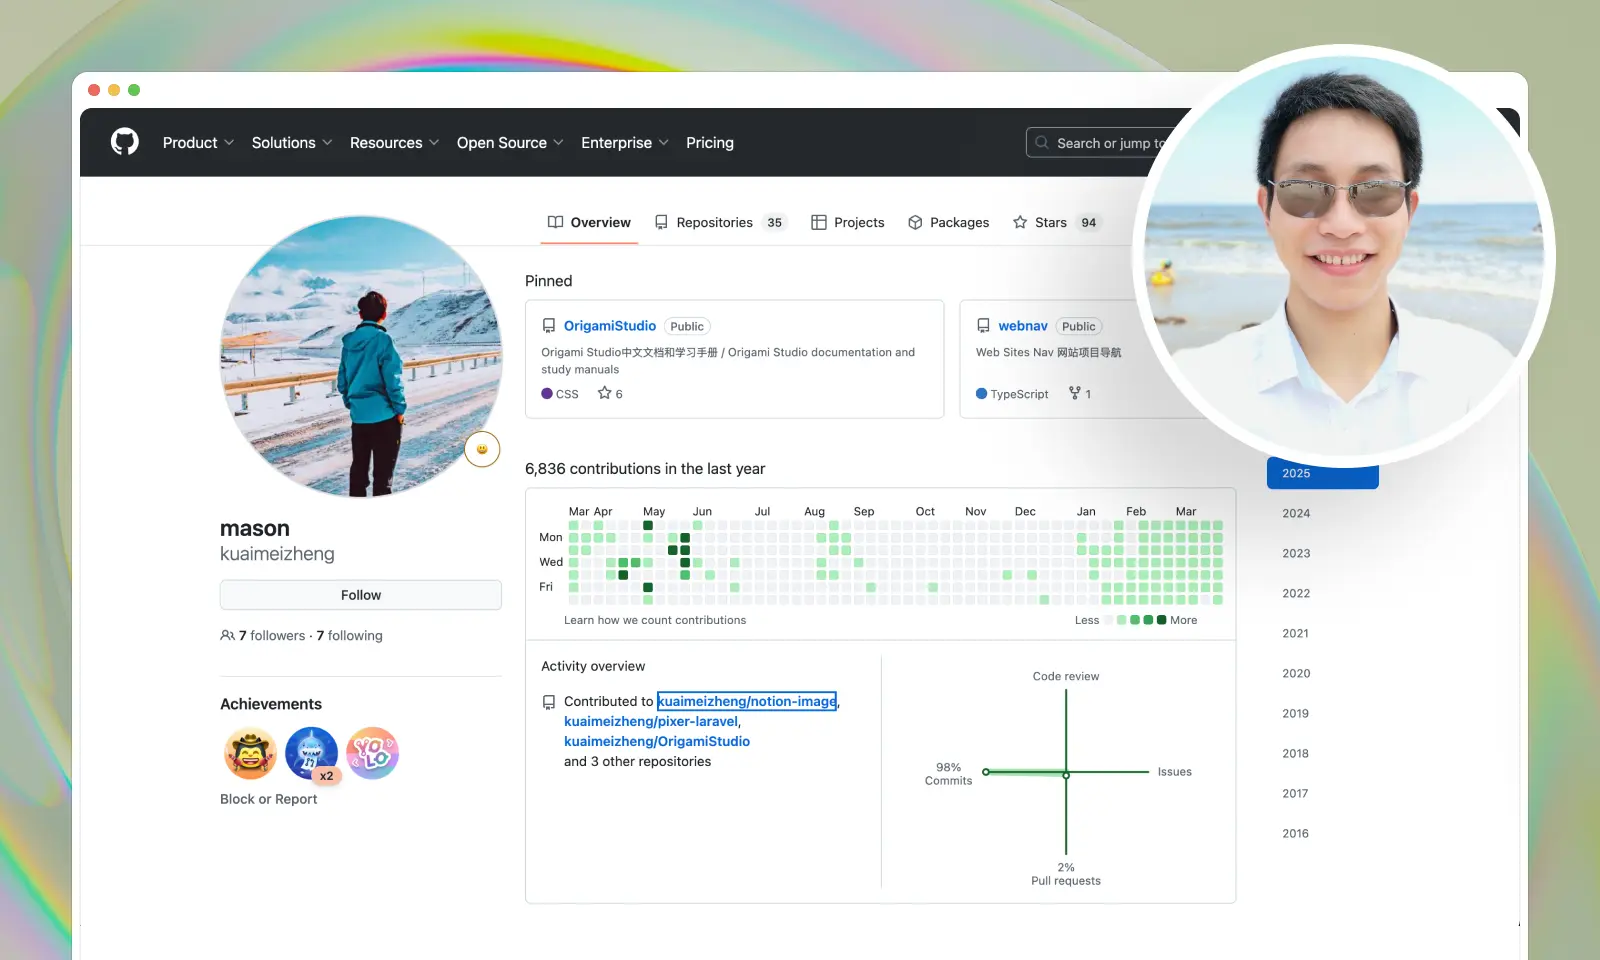
Task: Expand the Solutions menu
Action: [x=292, y=143]
